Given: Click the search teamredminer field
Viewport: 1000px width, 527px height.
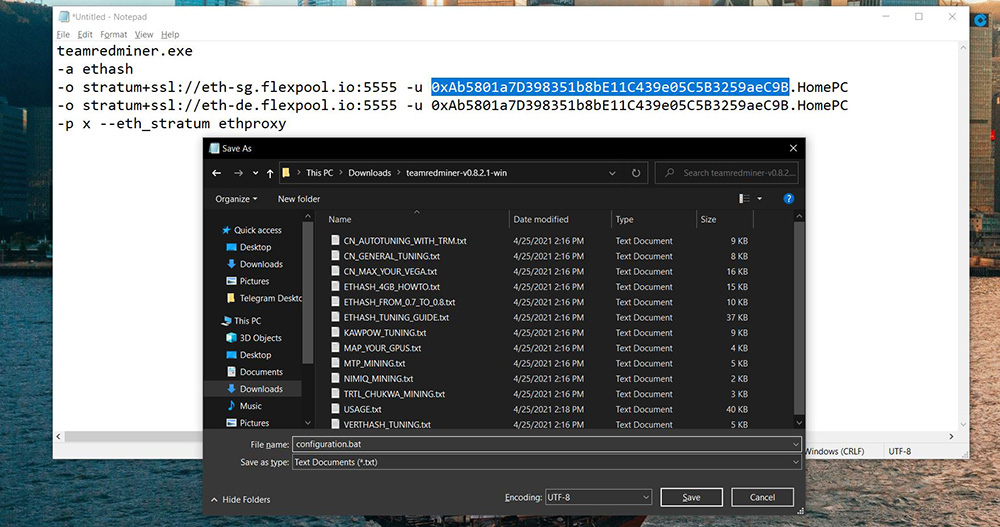Looking at the screenshot, I should click(x=726, y=173).
